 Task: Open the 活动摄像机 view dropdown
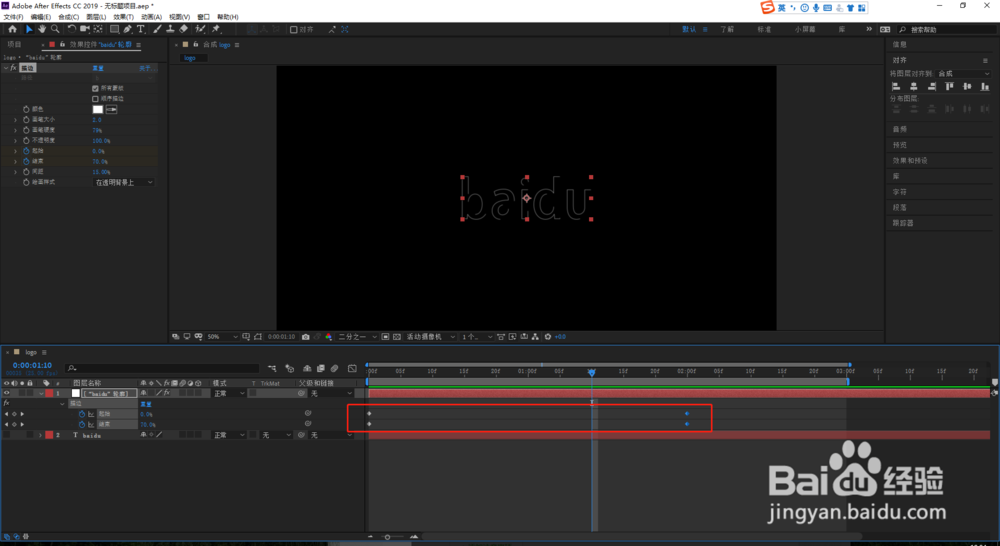tap(430, 337)
